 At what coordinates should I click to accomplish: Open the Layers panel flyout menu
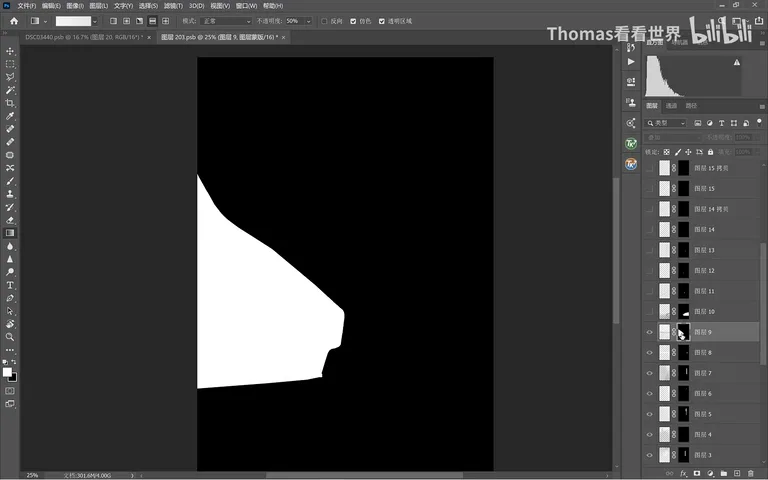point(762,106)
